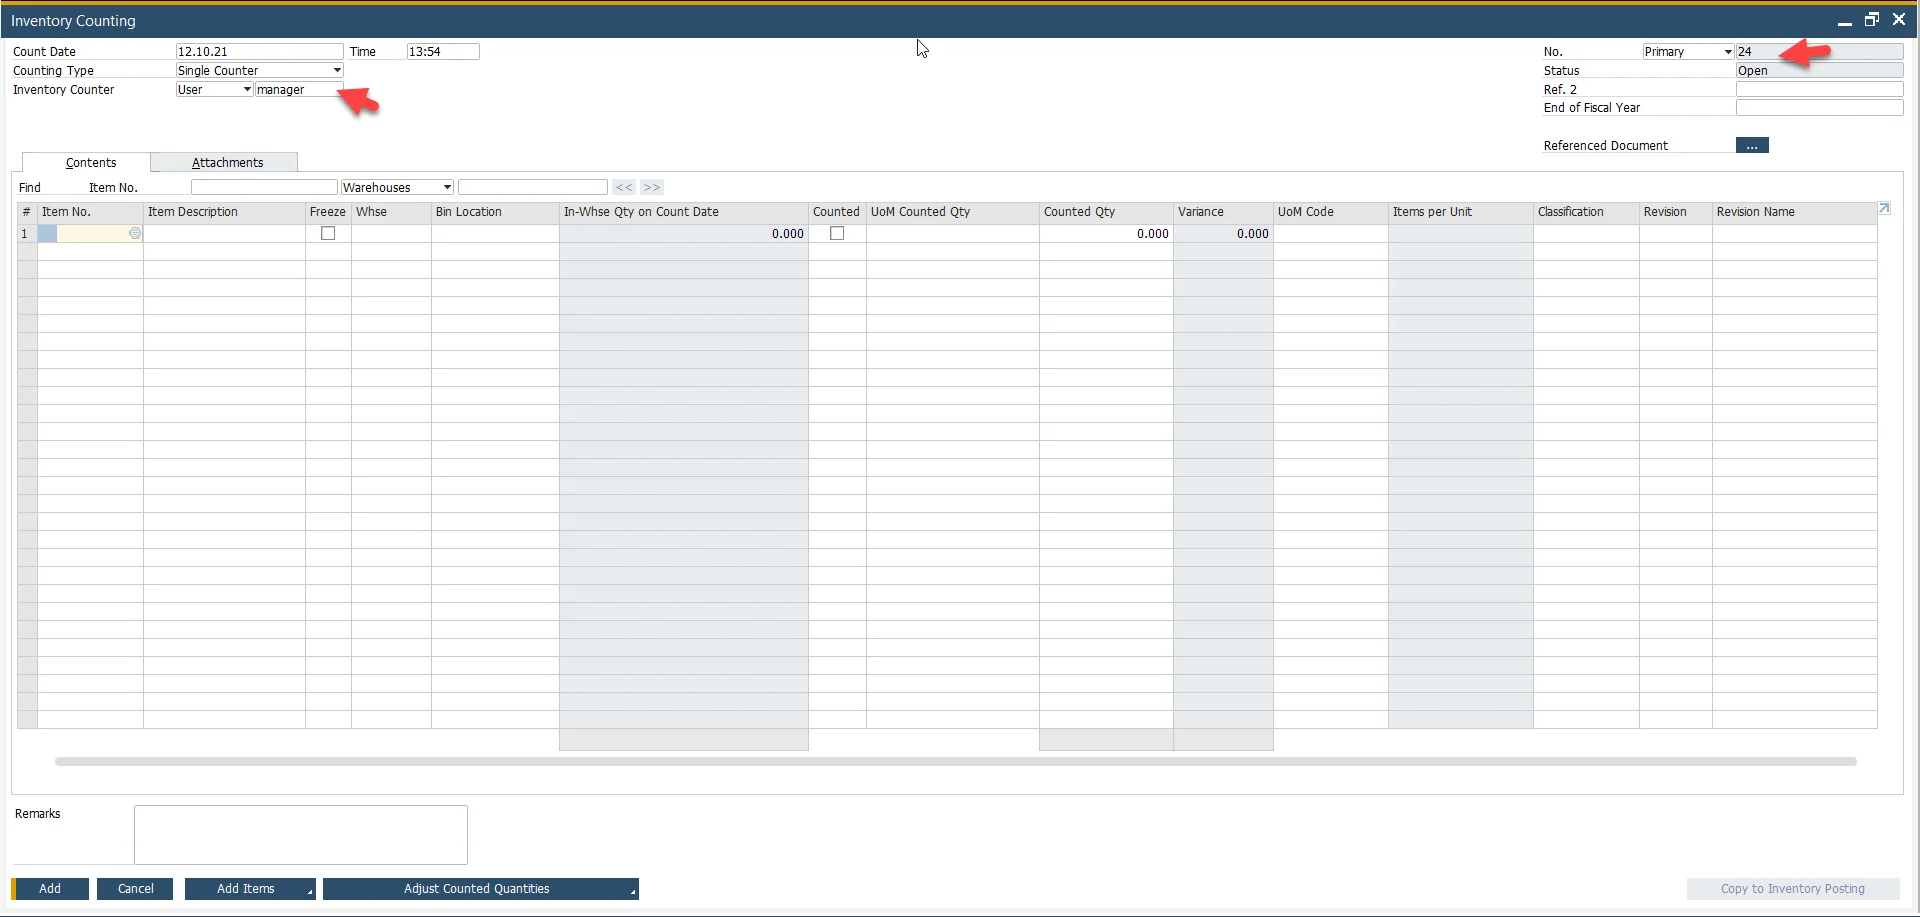Click the Adjust Counted Quantities button

click(477, 889)
